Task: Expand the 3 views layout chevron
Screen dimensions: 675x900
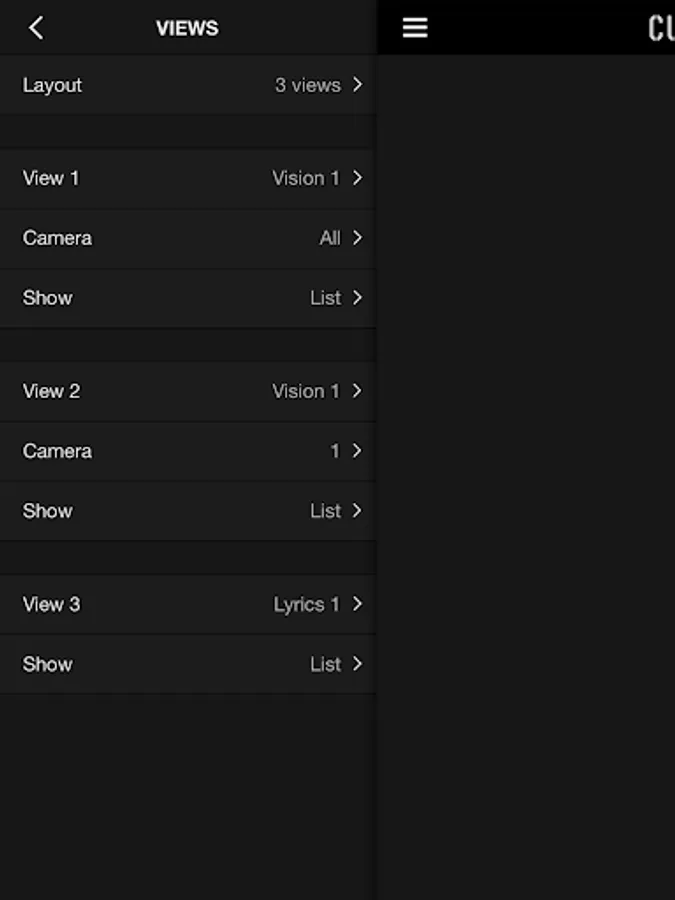Action: [x=357, y=85]
